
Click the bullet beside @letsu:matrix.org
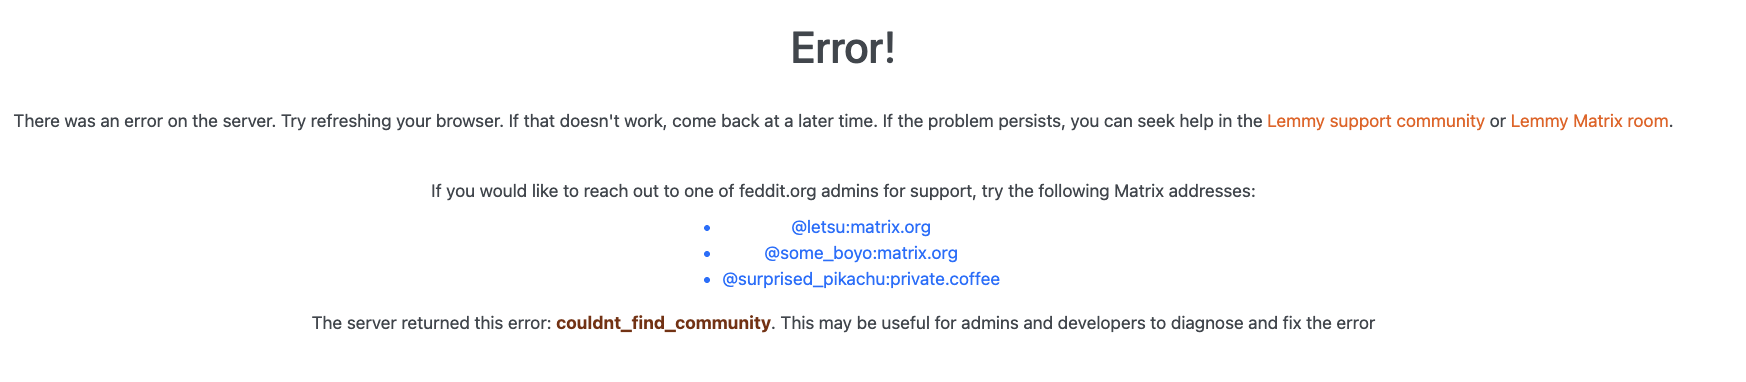(707, 228)
